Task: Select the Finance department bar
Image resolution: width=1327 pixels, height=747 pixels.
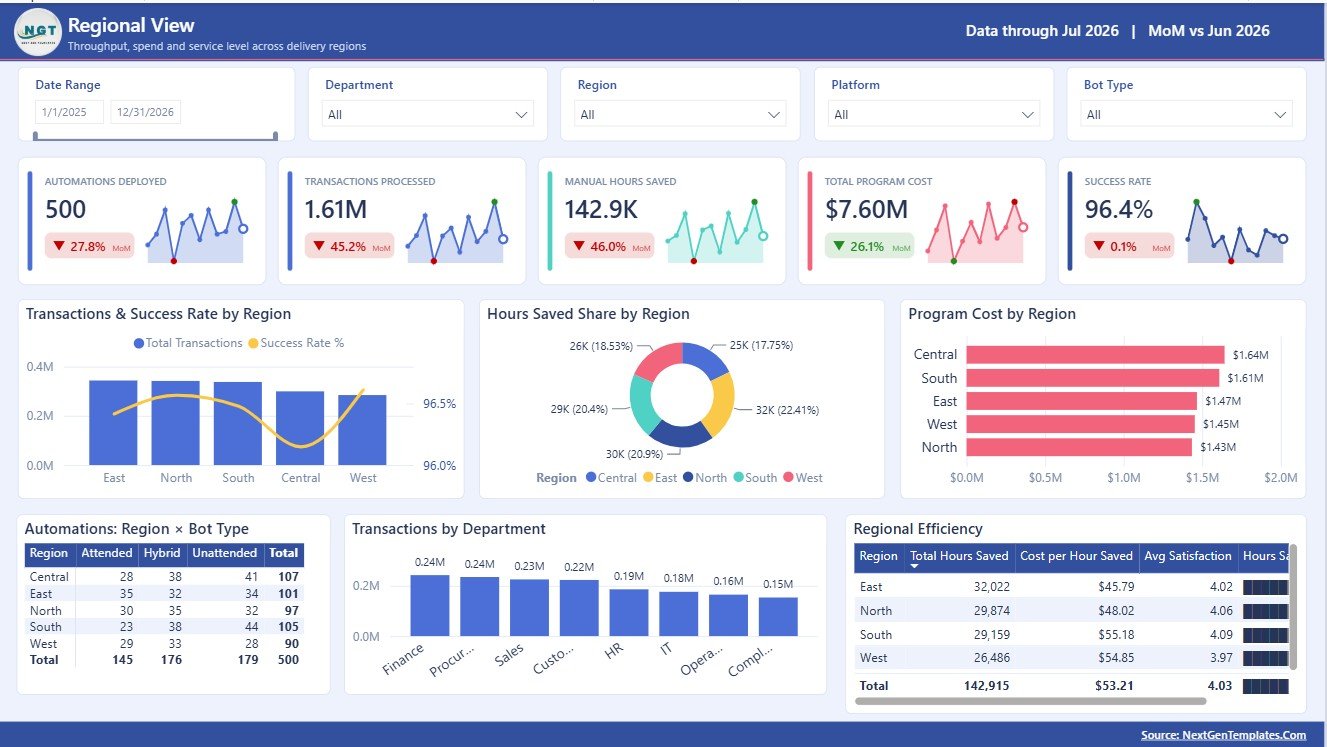Action: point(429,605)
